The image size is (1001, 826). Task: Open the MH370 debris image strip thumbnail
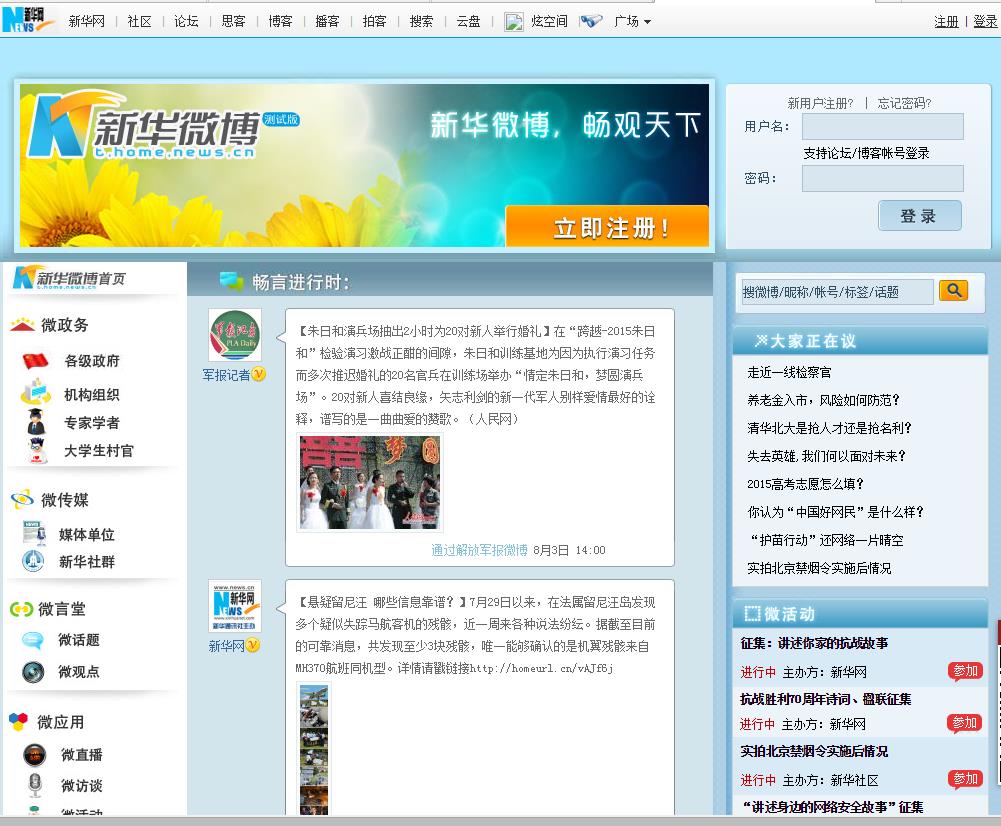click(x=314, y=749)
